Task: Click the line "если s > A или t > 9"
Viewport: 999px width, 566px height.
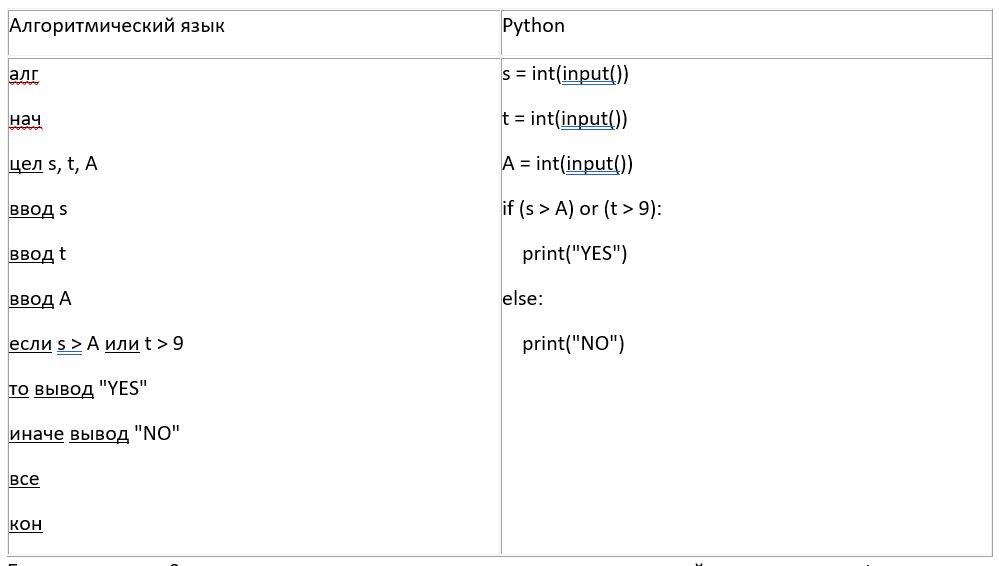Action: [96, 344]
